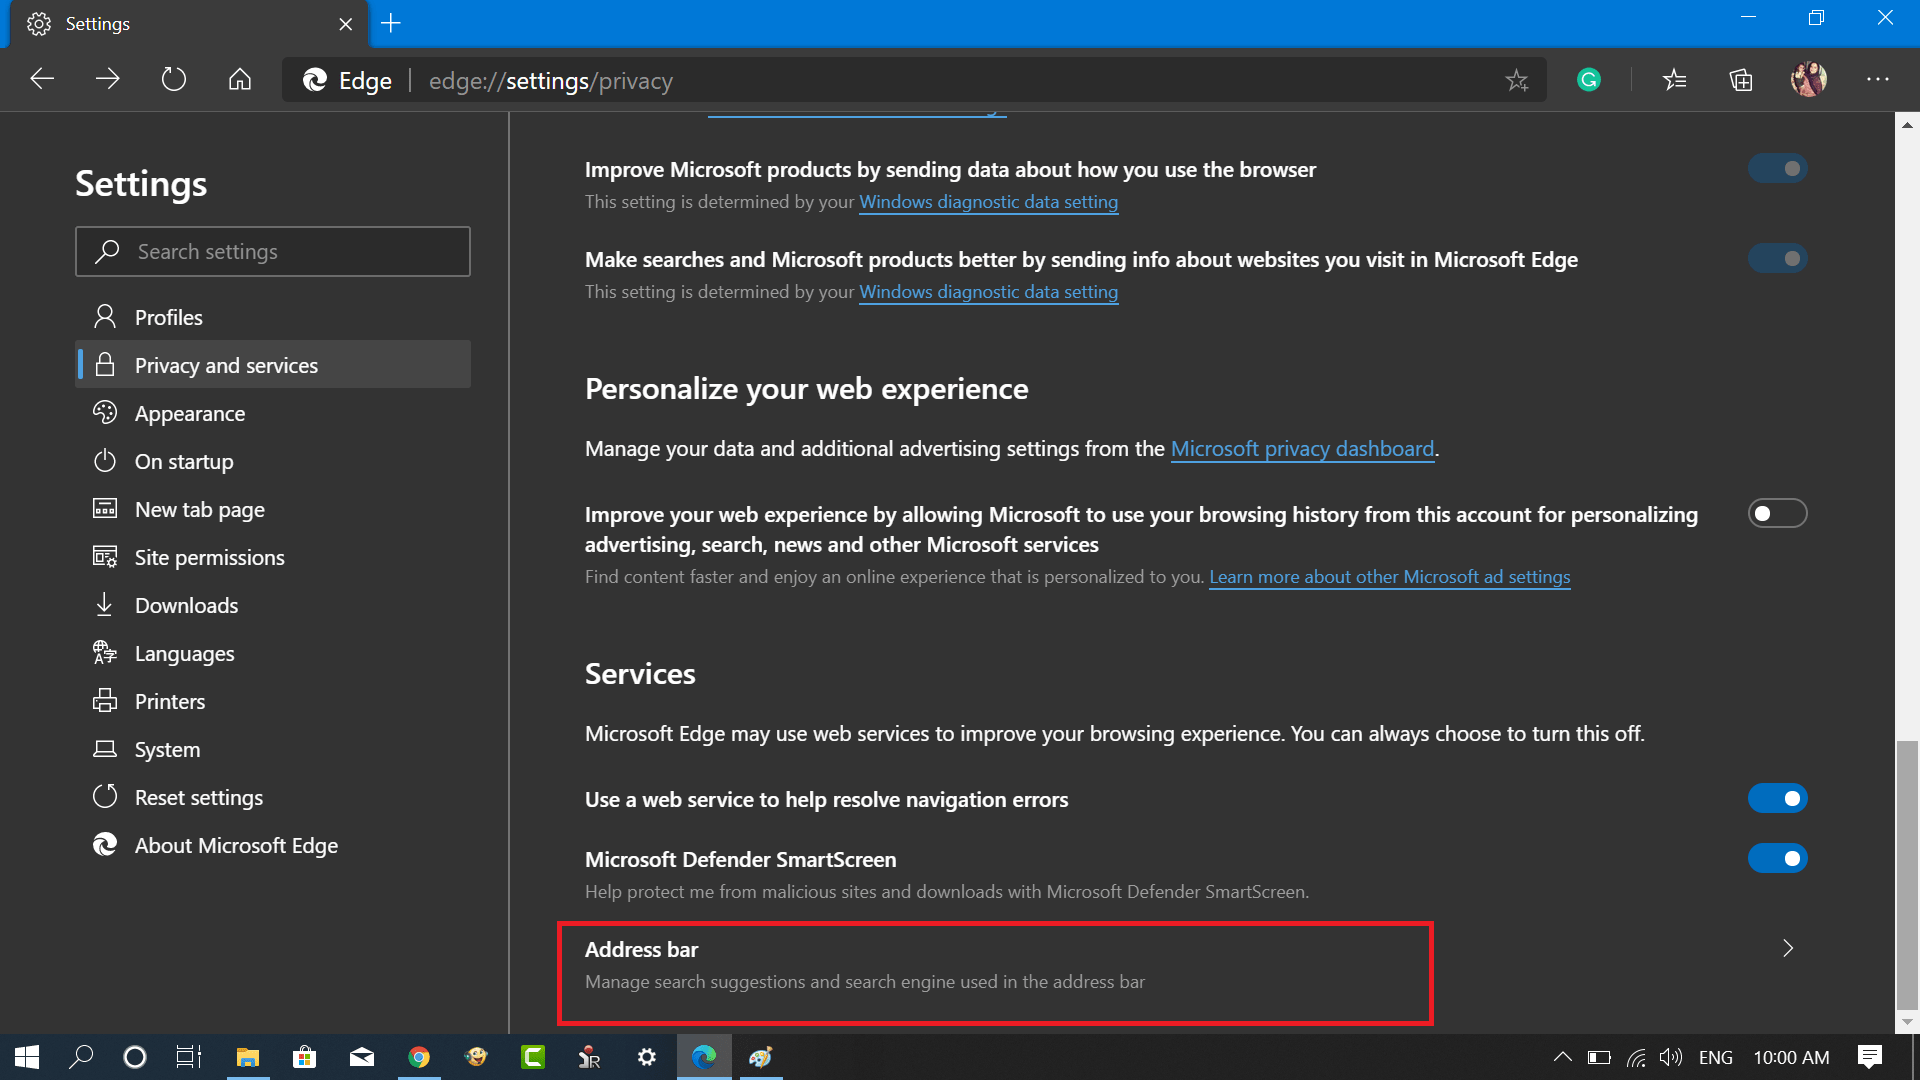Close the Settings tab
The height and width of the screenshot is (1080, 1920).
pos(346,24)
